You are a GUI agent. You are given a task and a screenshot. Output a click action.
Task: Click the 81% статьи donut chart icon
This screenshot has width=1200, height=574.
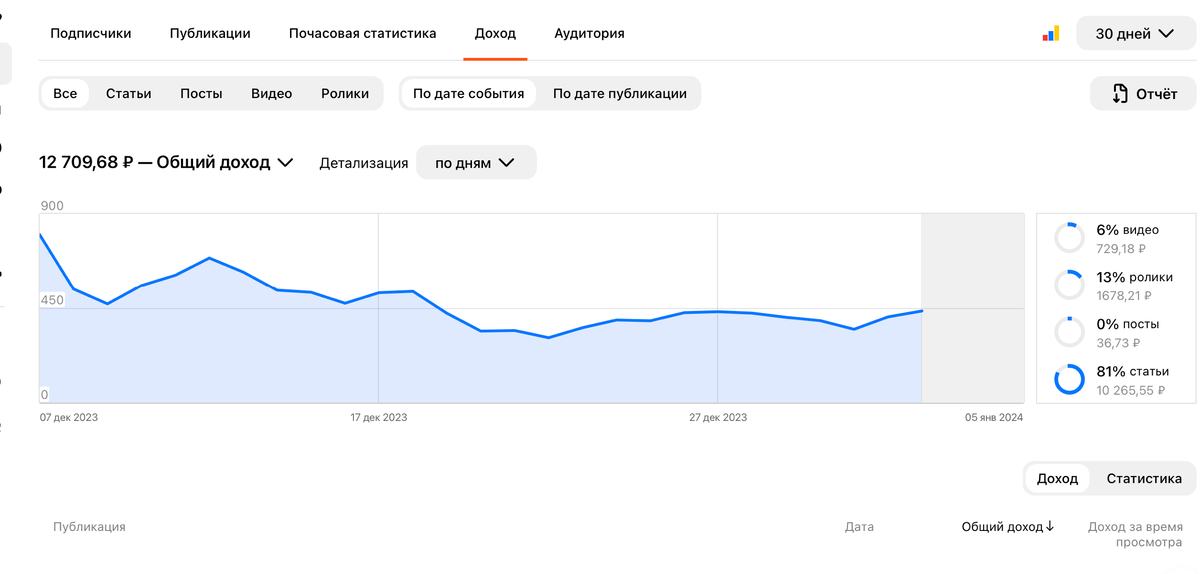1069,379
